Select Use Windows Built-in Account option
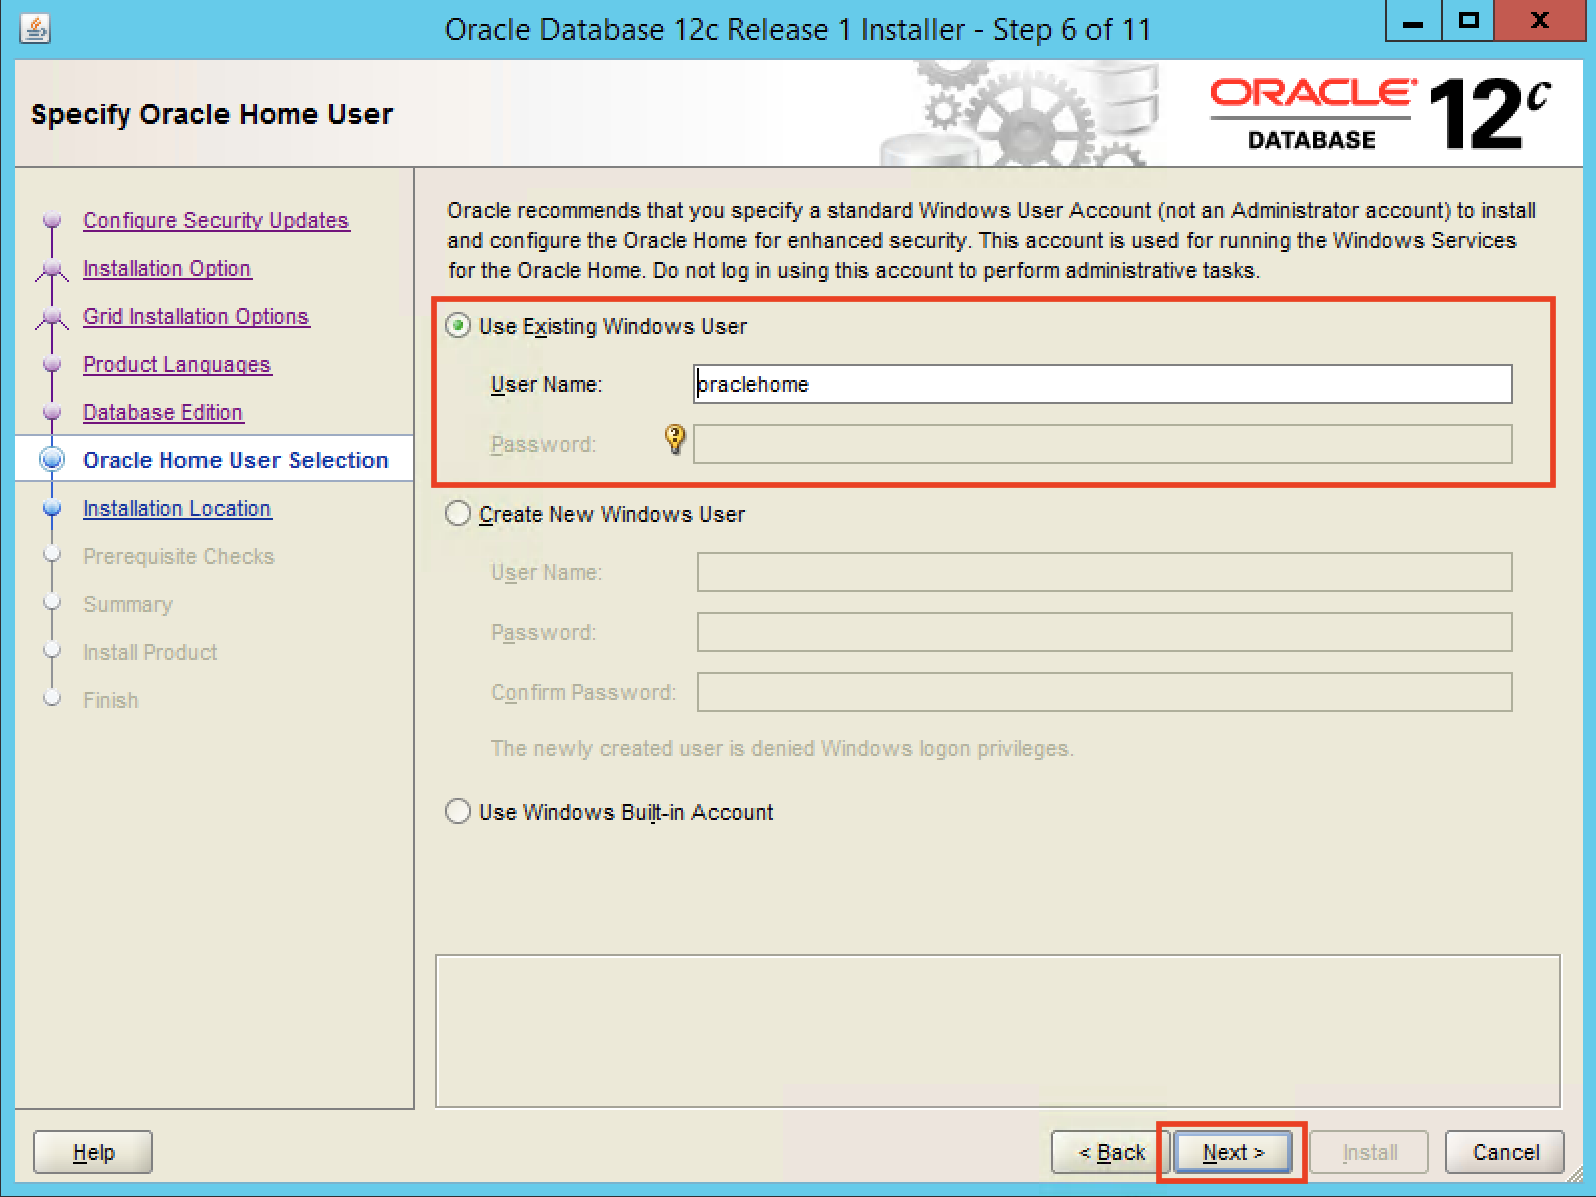Screen dimensions: 1596x1197 (x=458, y=811)
